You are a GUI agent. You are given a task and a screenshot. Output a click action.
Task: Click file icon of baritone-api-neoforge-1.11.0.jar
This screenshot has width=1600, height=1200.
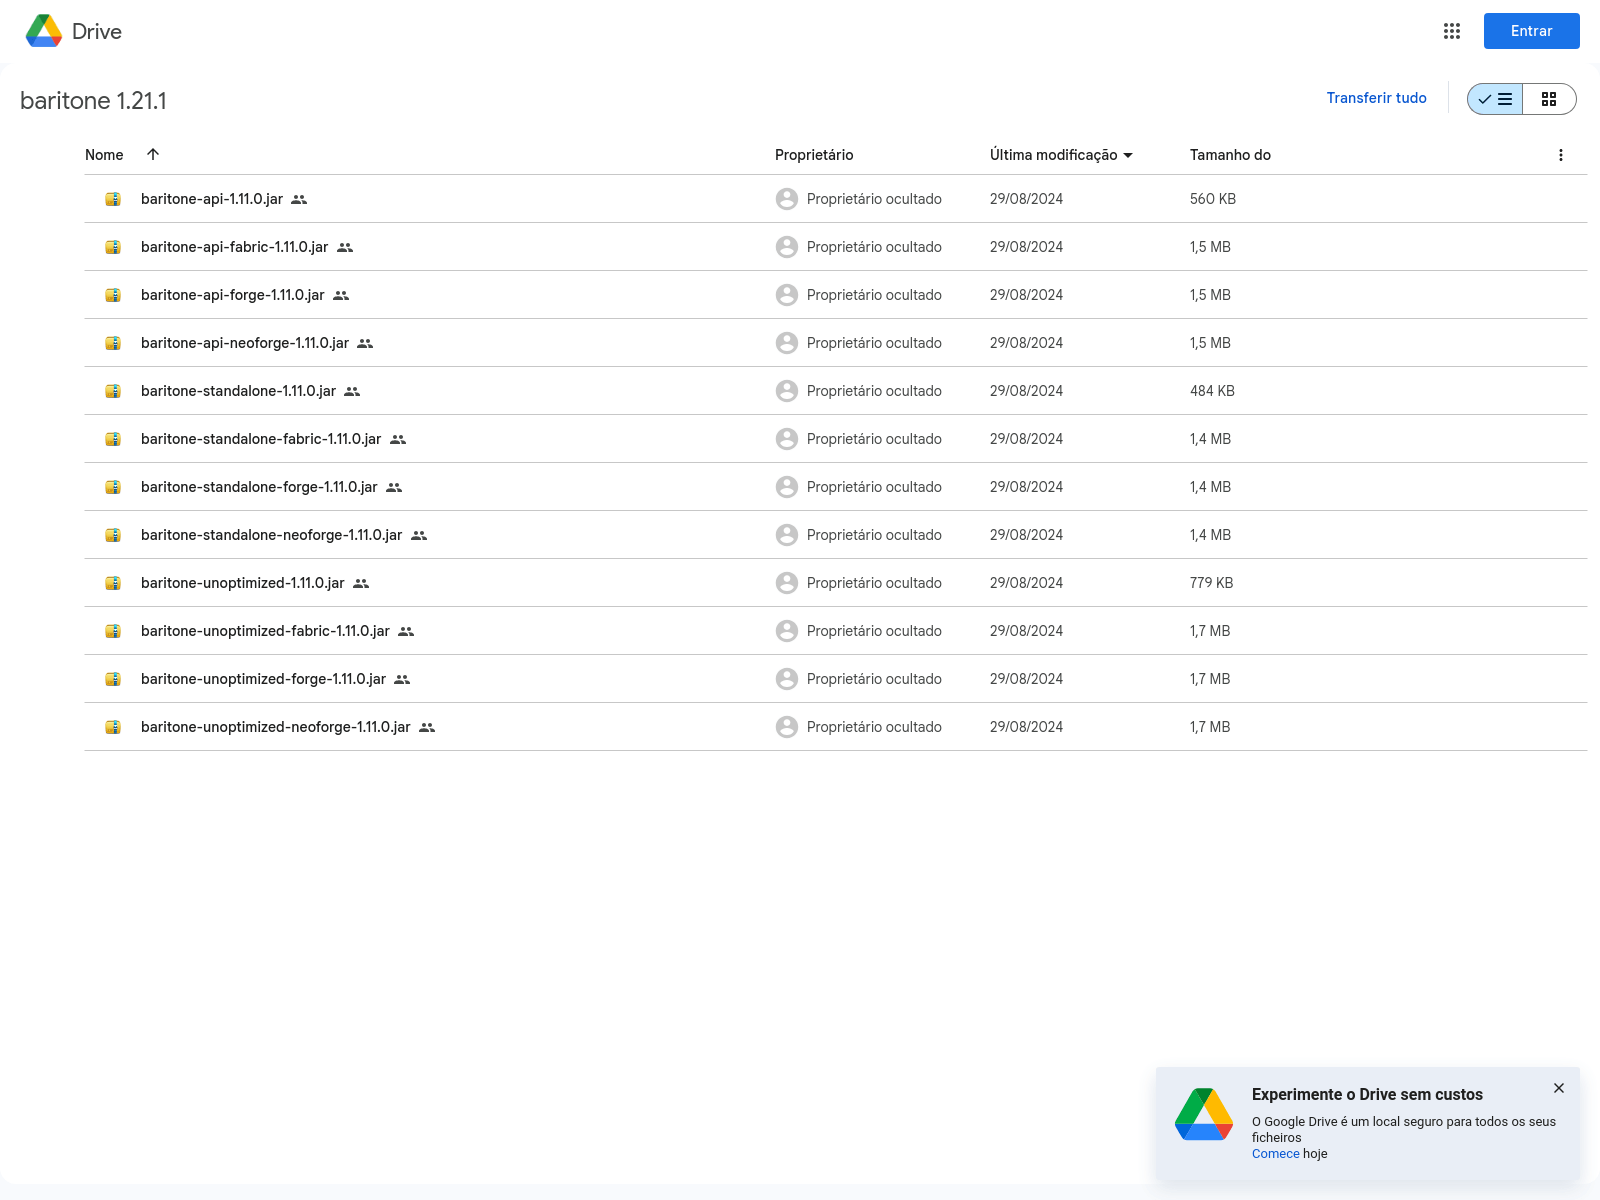(113, 343)
